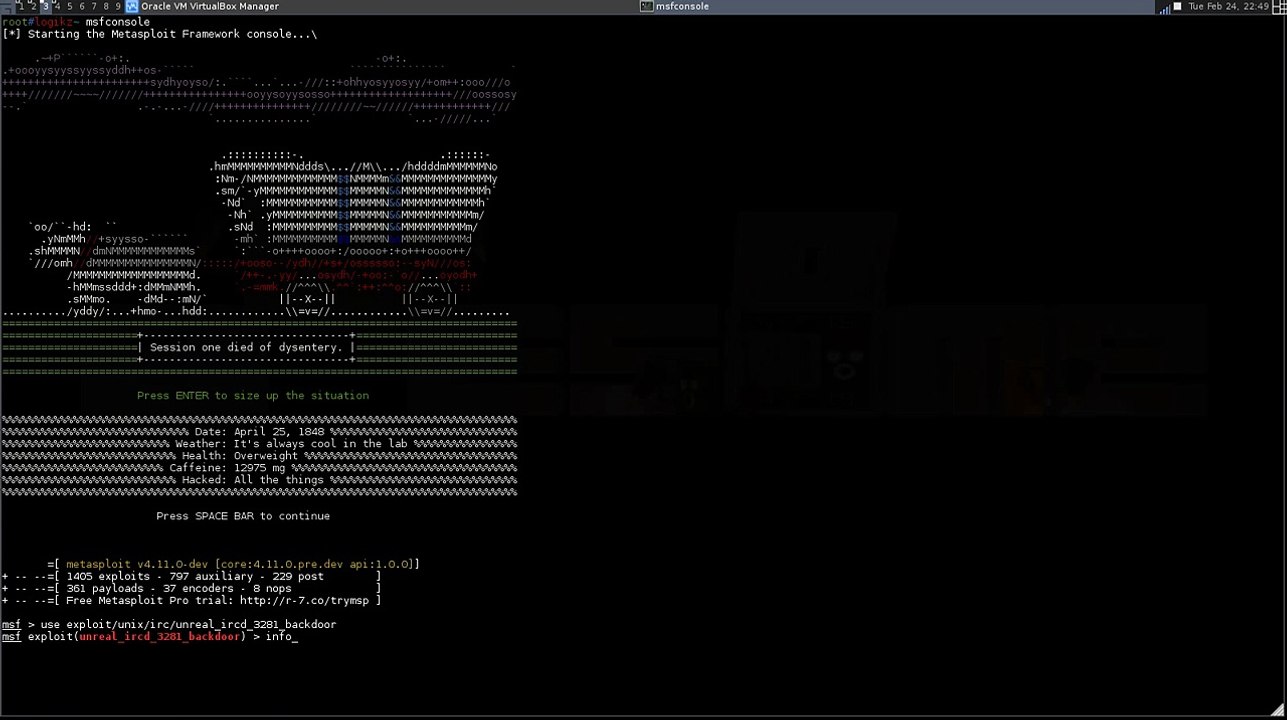This screenshot has width=1287, height=720.
Task: Switch to workspace 2 in the top bar
Action: [33, 6]
